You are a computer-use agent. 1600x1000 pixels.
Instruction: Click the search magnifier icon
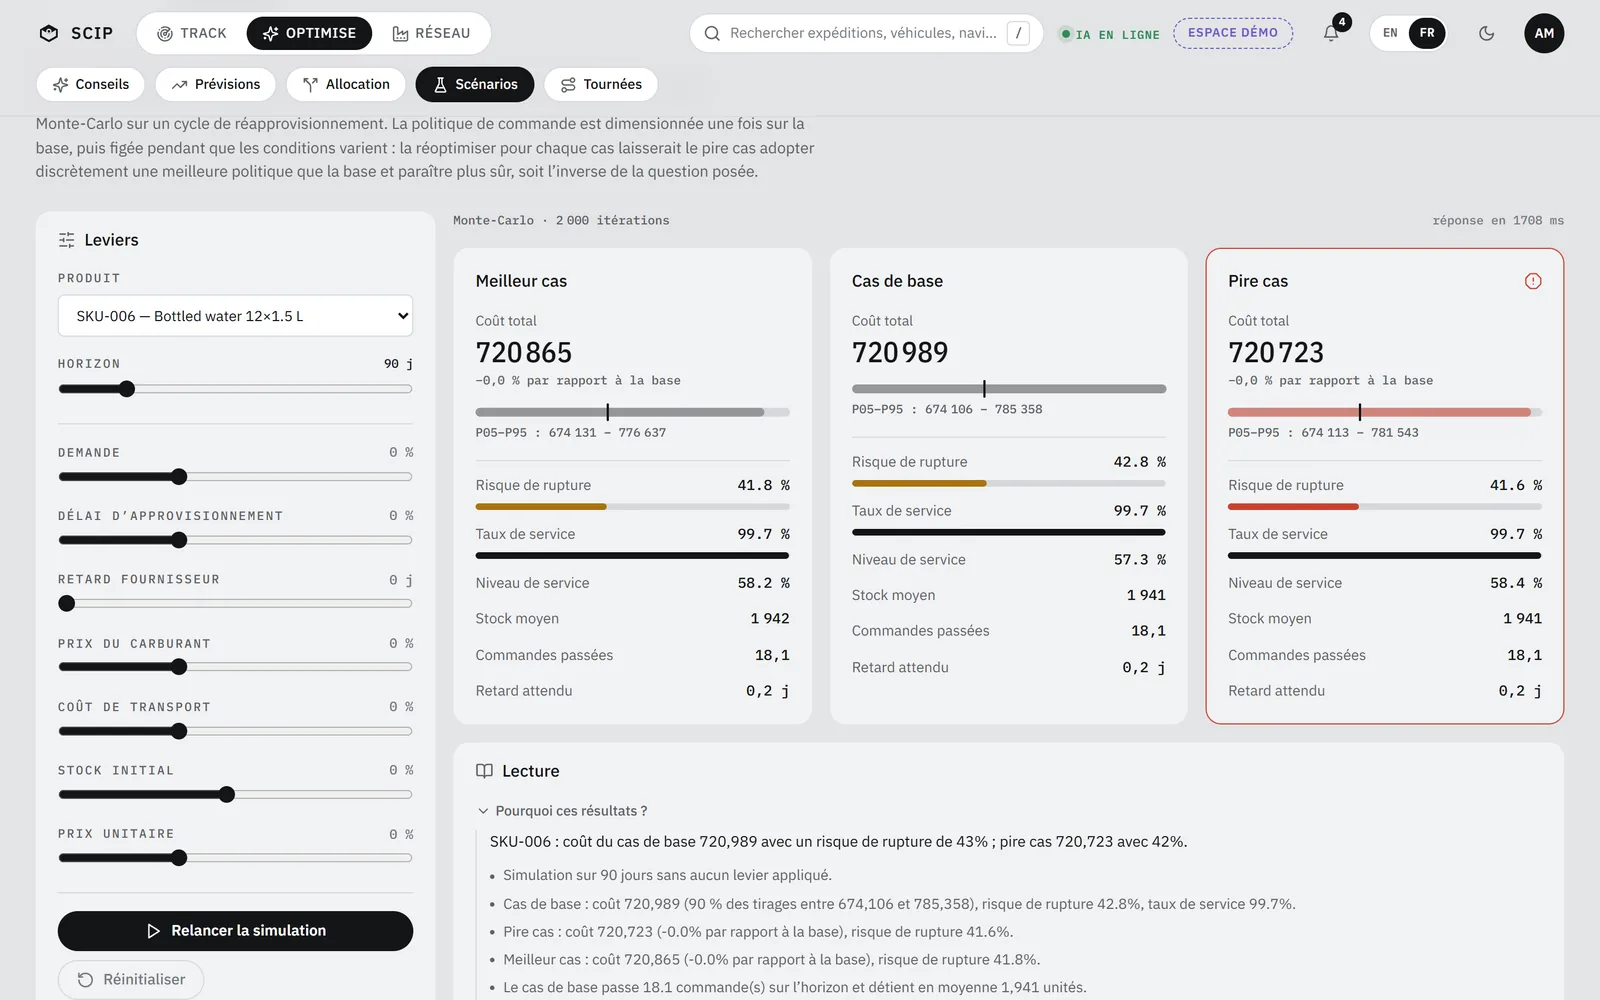[712, 33]
